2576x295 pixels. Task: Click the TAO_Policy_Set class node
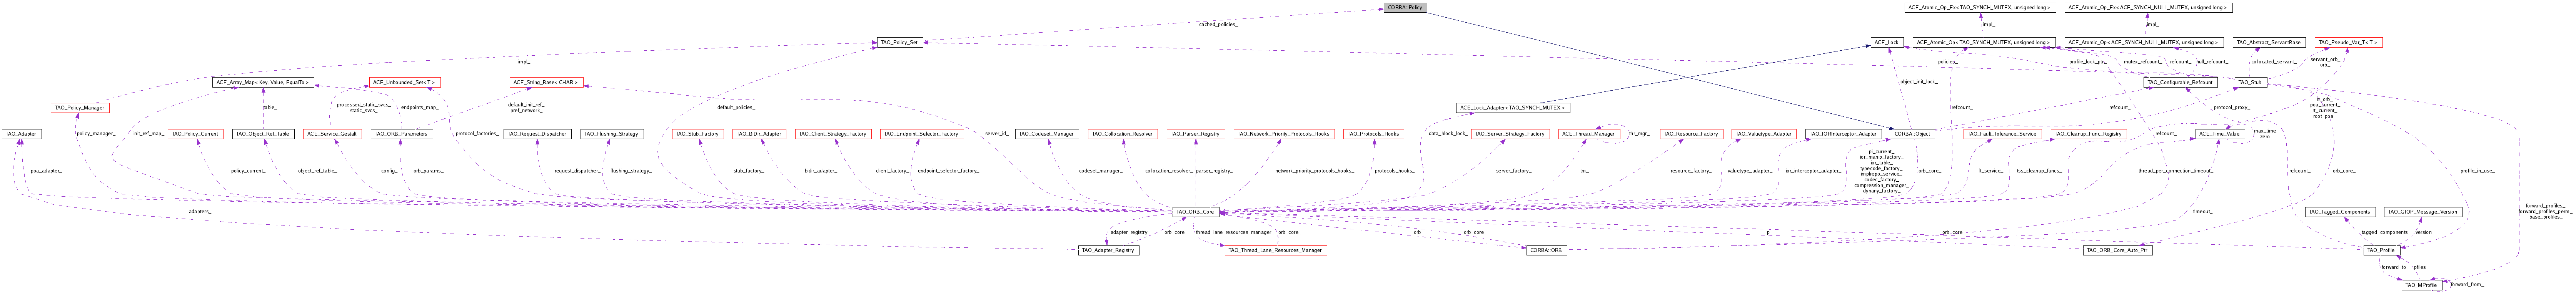900,43
